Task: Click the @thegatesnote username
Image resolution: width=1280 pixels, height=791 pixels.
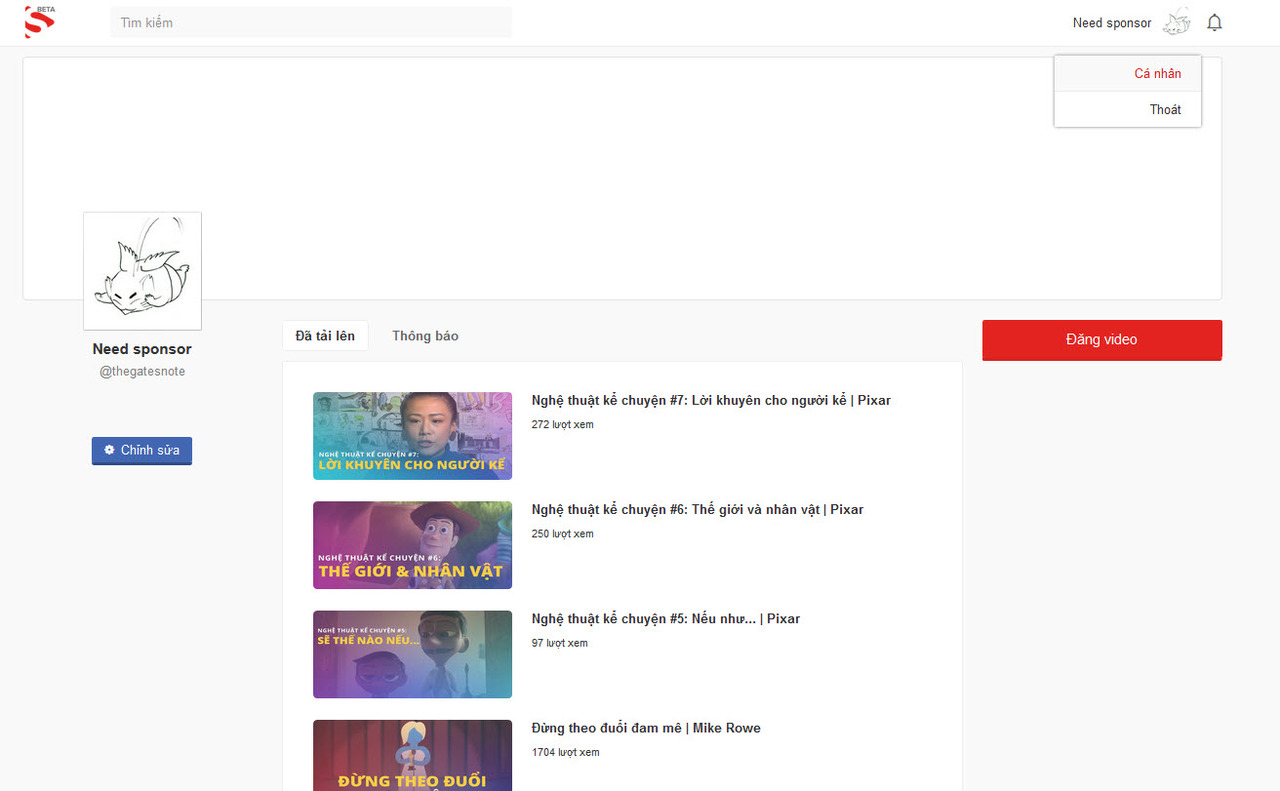Action: [x=142, y=371]
